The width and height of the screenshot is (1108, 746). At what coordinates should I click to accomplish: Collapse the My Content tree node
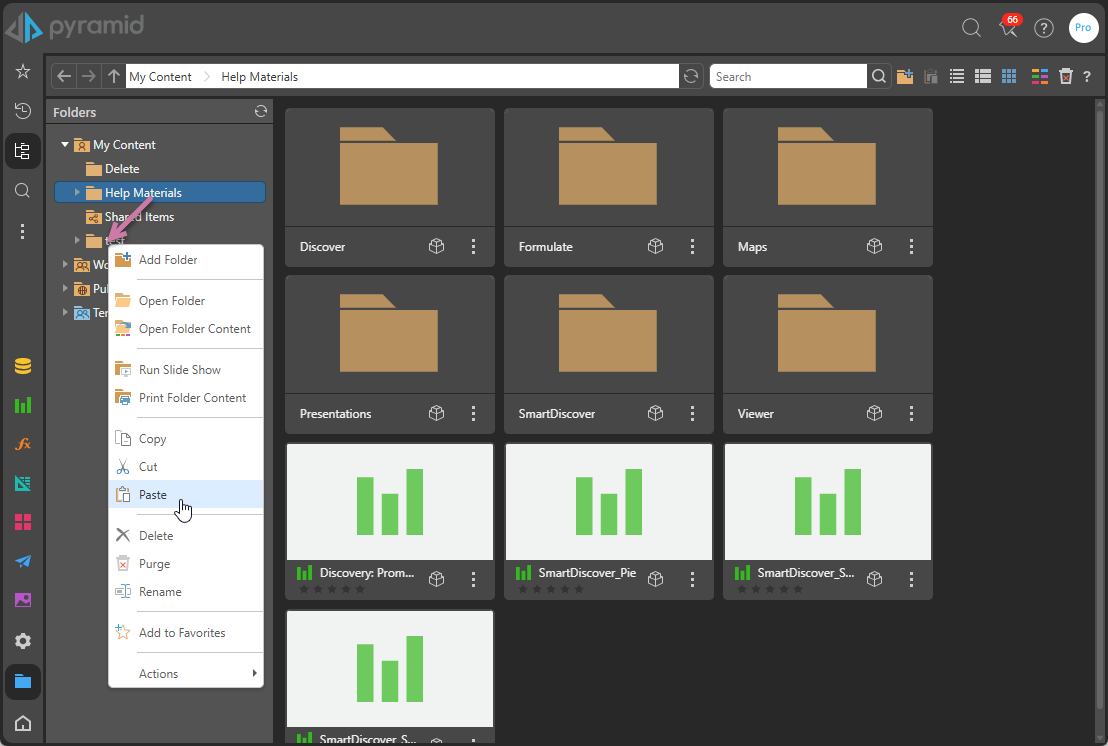(x=65, y=145)
